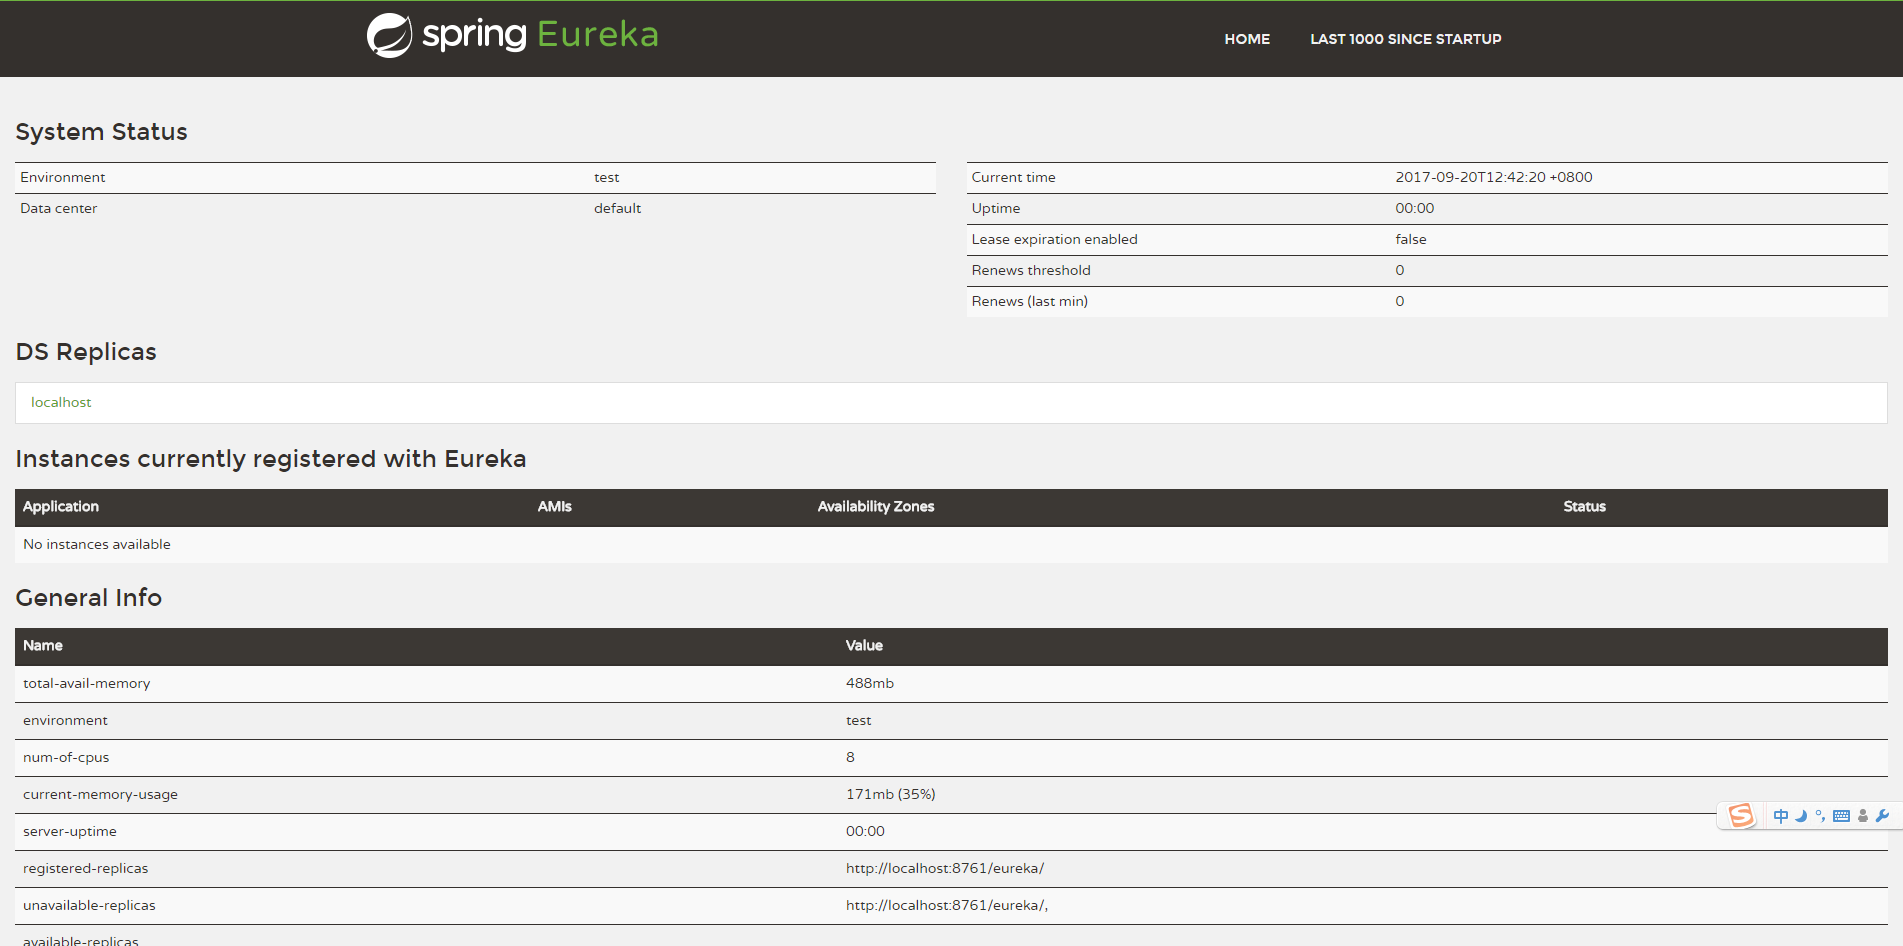
Task: Click the Availability Zones column header
Action: [x=876, y=506]
